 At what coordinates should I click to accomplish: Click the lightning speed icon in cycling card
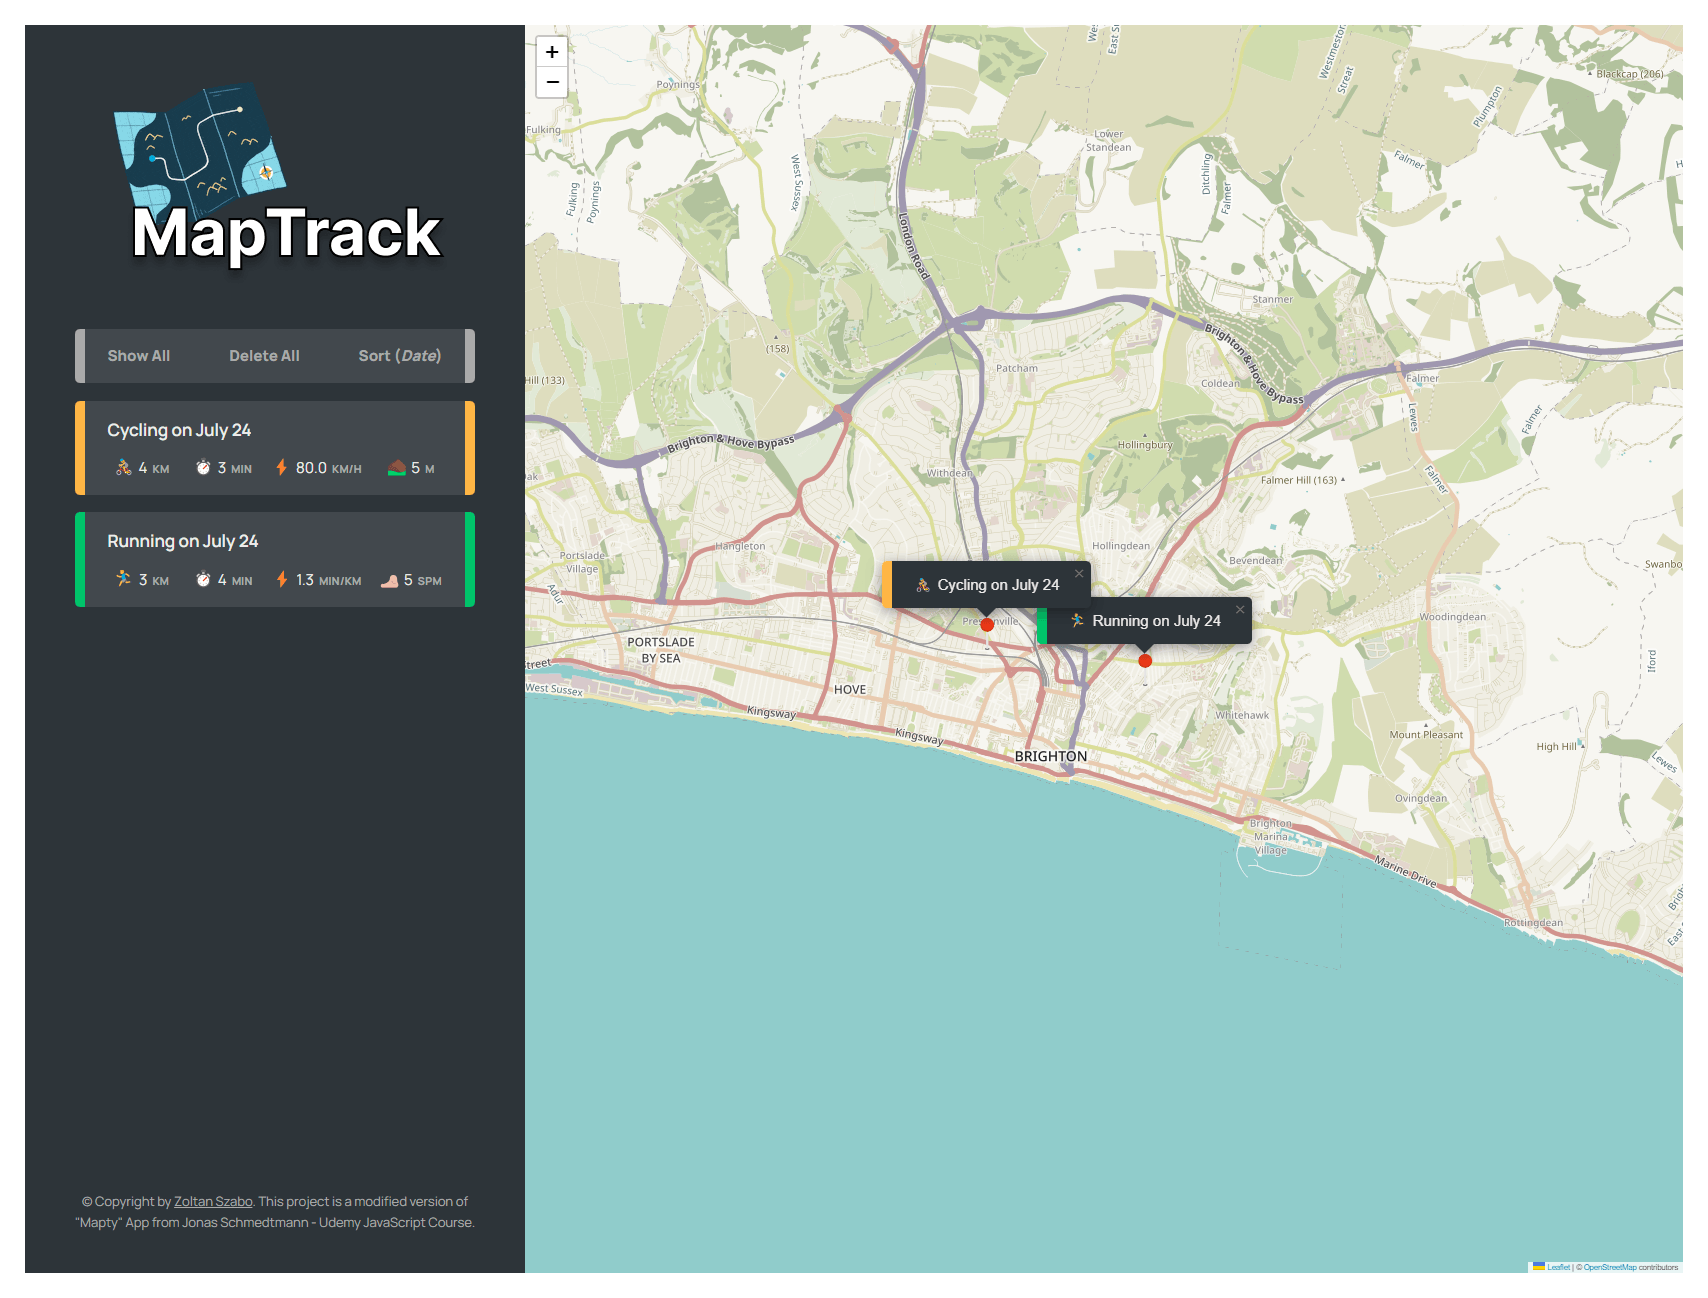(282, 468)
